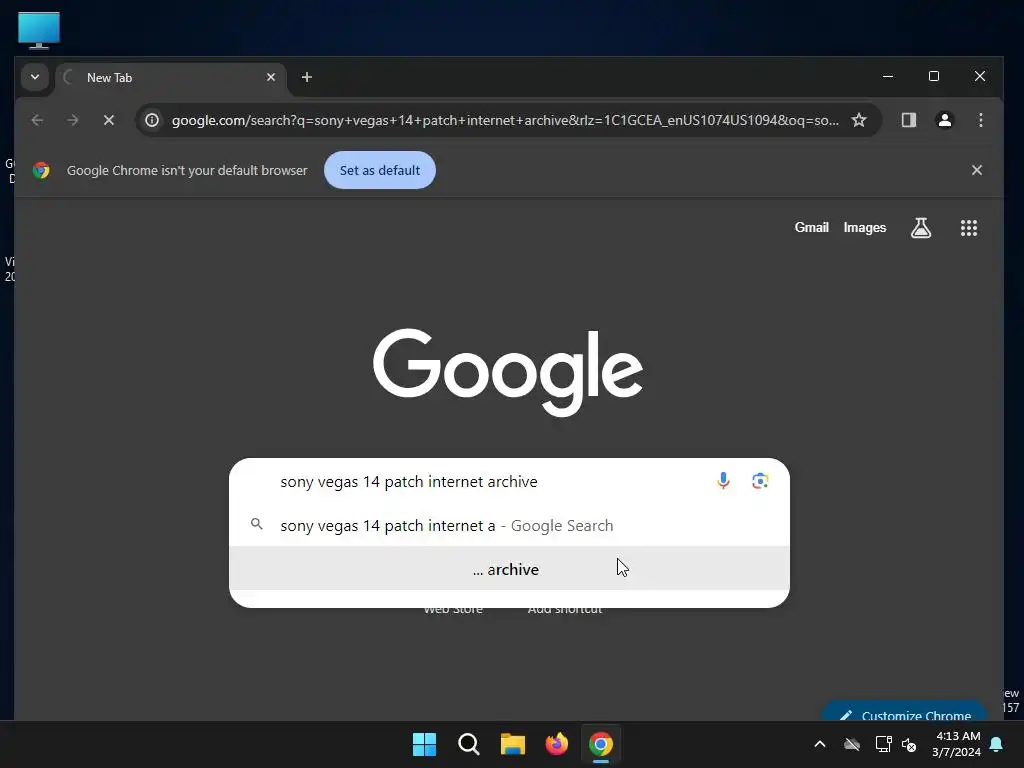Viewport: 1024px width, 768px height.
Task: Select suggestion 'sony vegas 14 patch internet a'
Action: pyautogui.click(x=509, y=526)
